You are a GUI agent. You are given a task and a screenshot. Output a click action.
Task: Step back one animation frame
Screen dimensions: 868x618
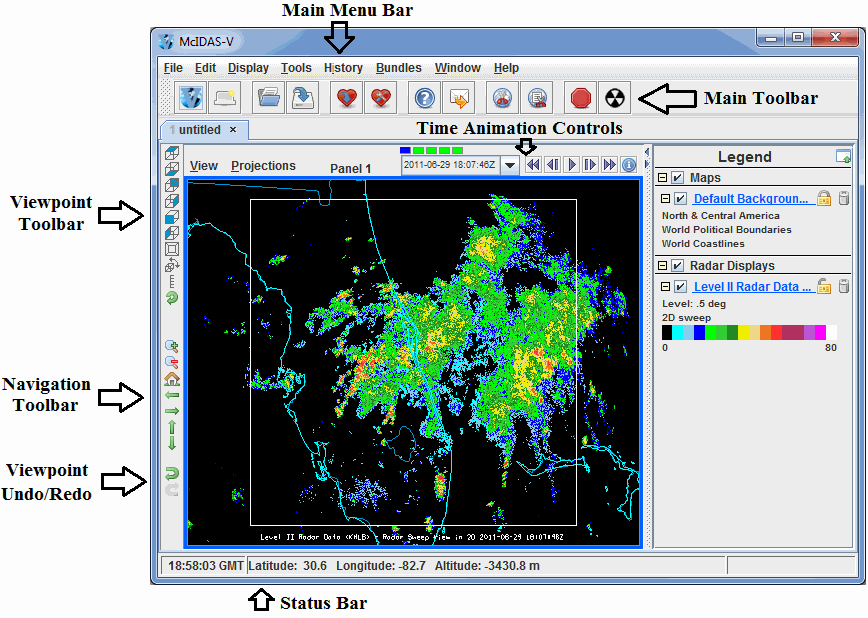coord(552,165)
